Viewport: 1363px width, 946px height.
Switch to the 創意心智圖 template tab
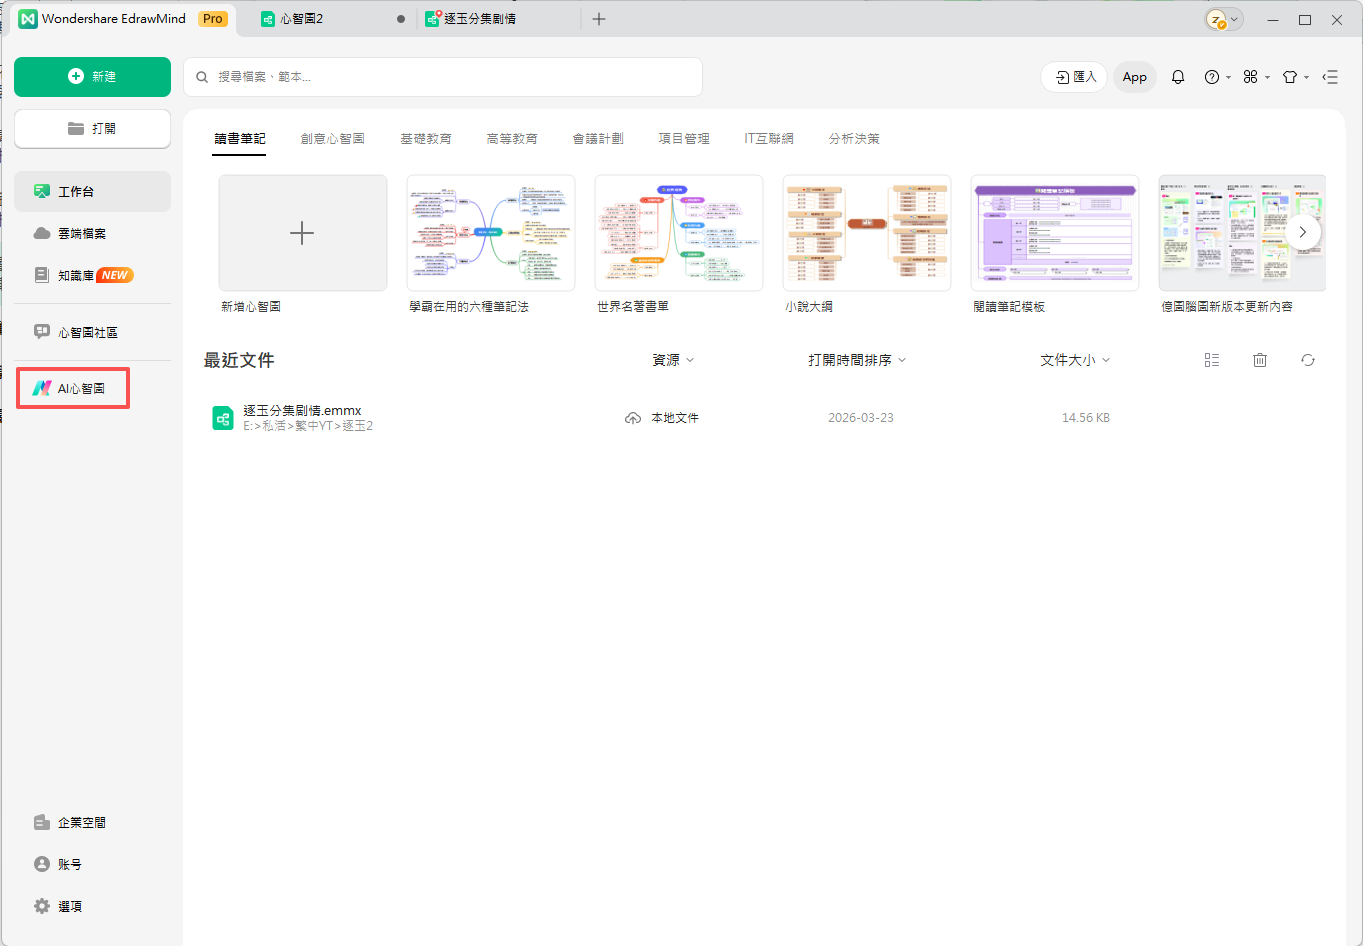tap(332, 138)
